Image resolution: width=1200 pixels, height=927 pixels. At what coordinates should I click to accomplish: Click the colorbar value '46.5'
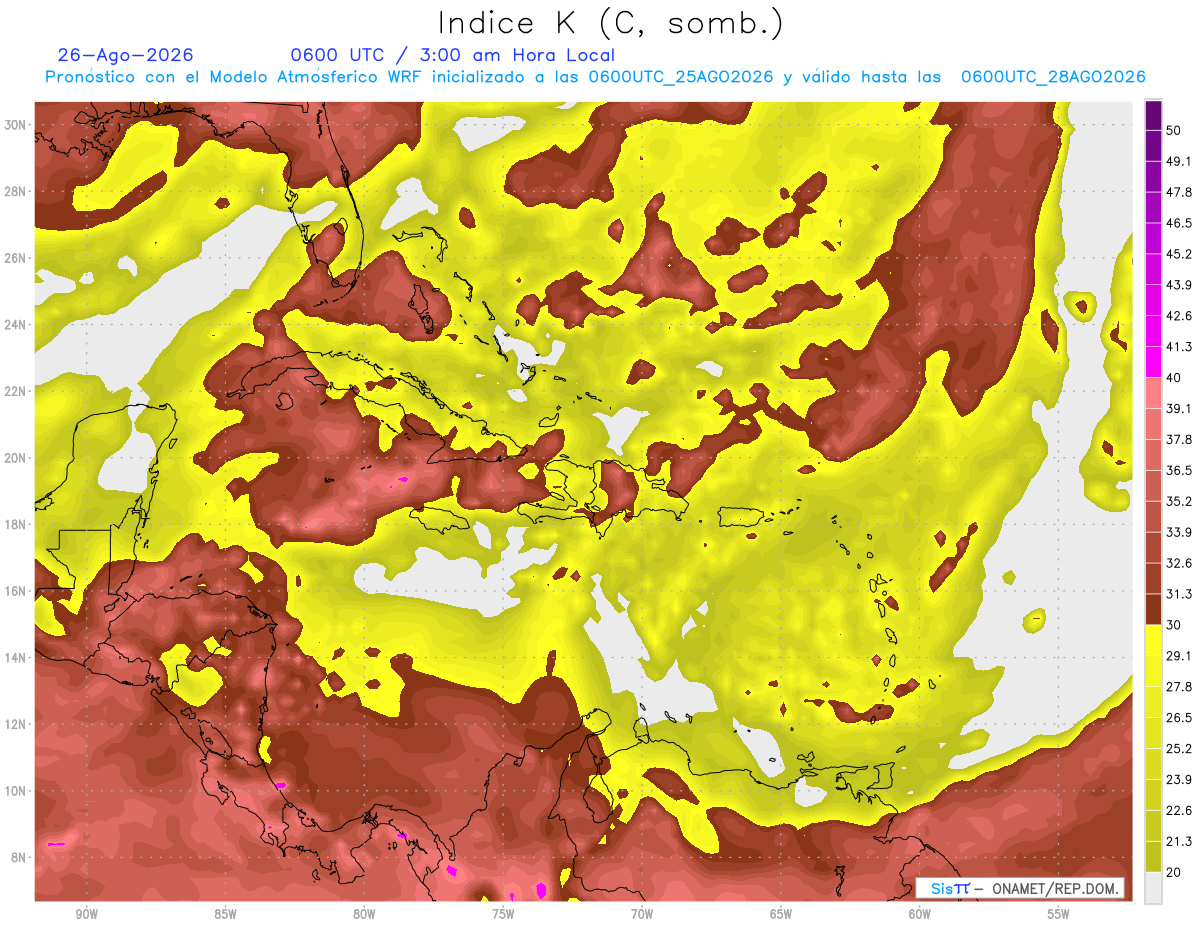tap(1178, 222)
